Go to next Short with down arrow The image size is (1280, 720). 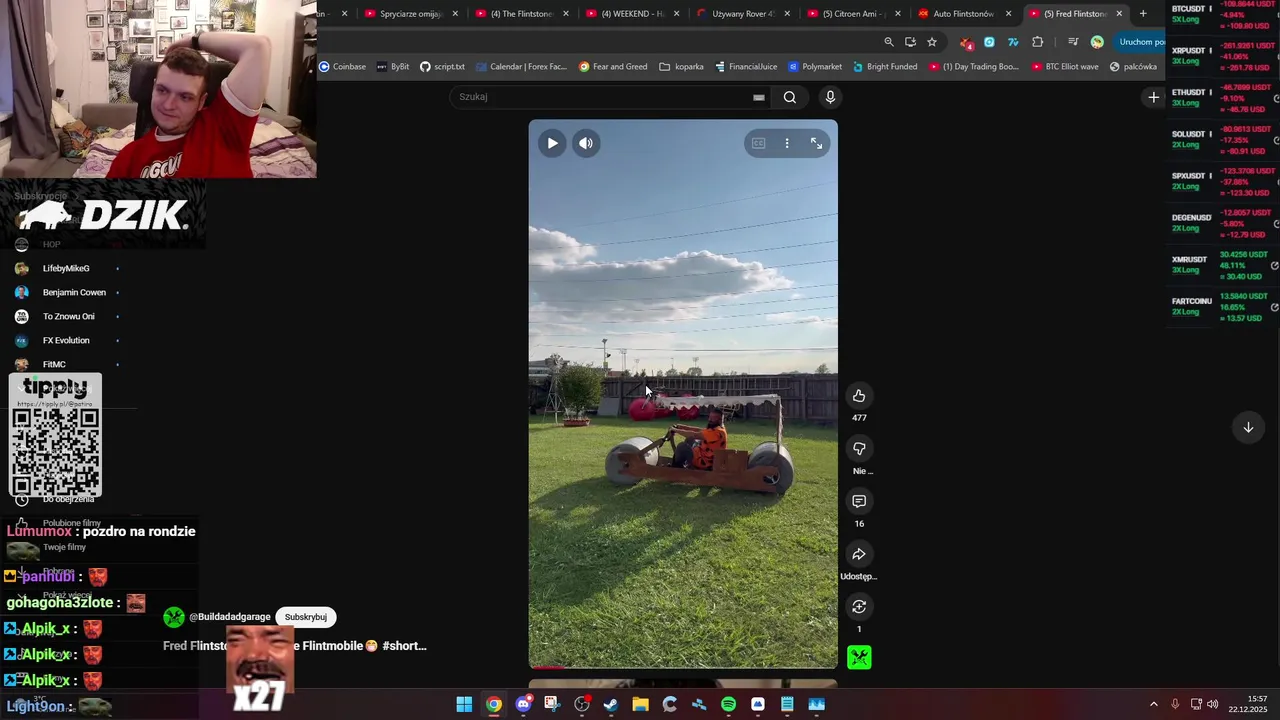point(1248,427)
